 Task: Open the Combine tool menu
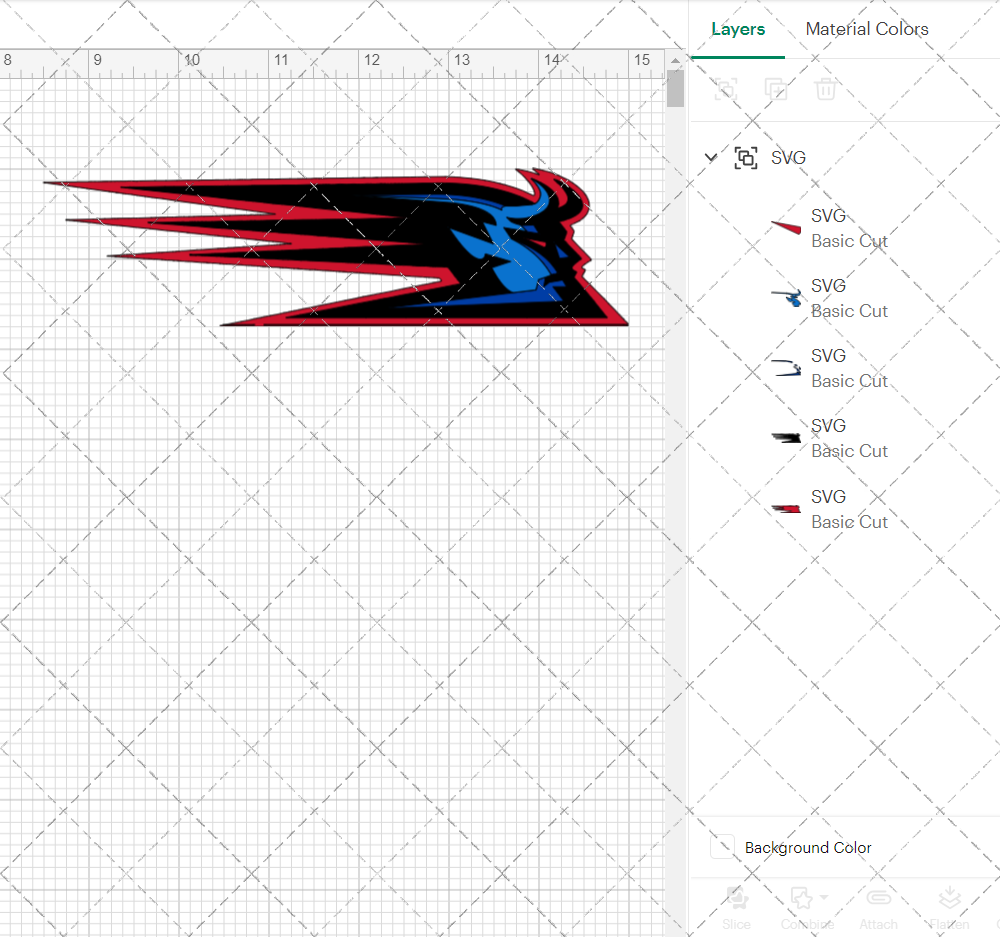807,908
